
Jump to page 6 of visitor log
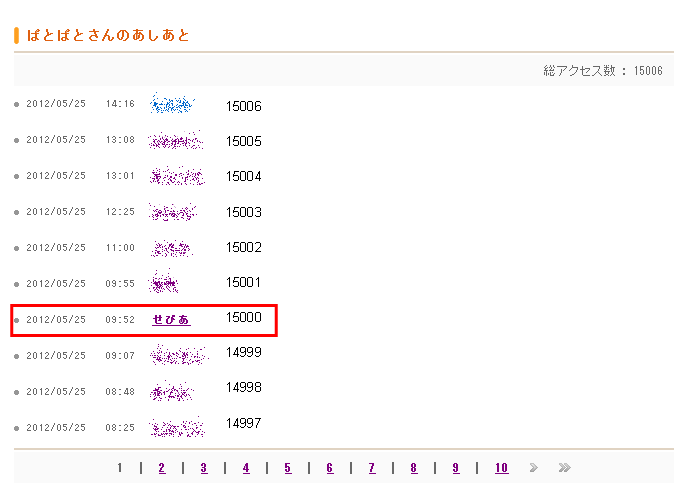[x=329, y=467]
